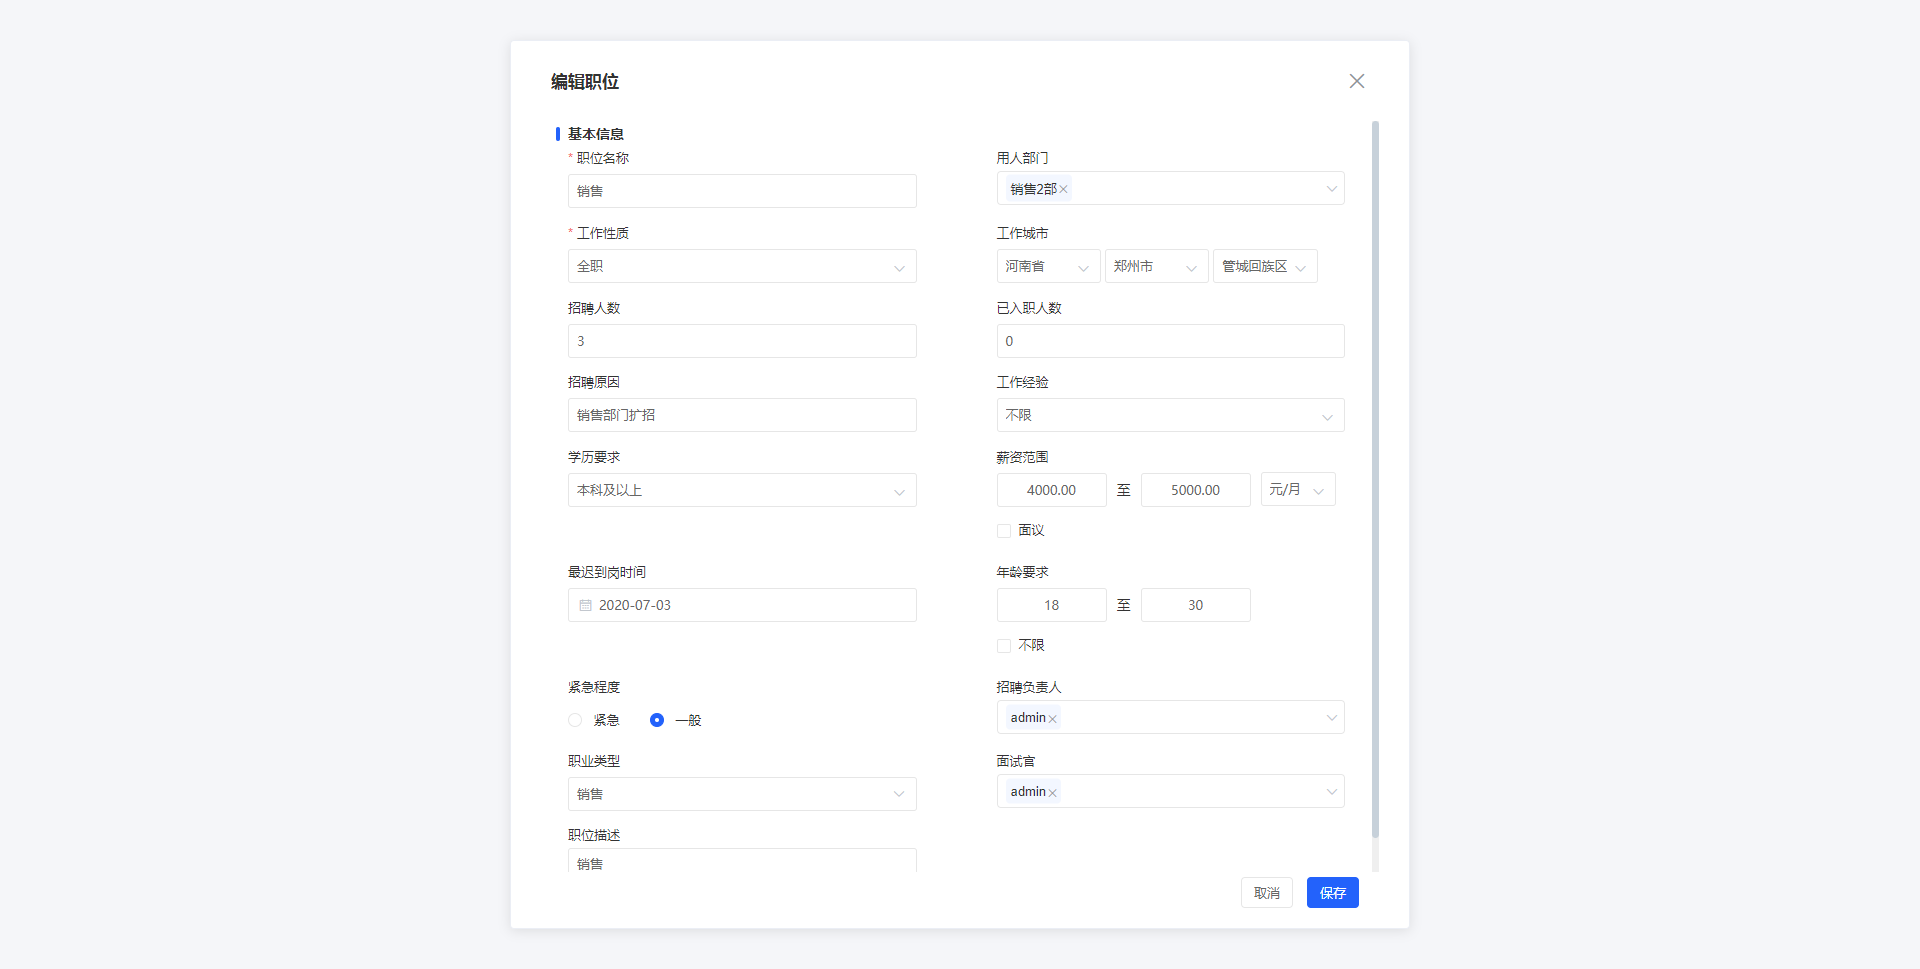This screenshot has height=969, width=1920.
Task: Focus the 已入职人数 input field
Action: [x=1170, y=341]
